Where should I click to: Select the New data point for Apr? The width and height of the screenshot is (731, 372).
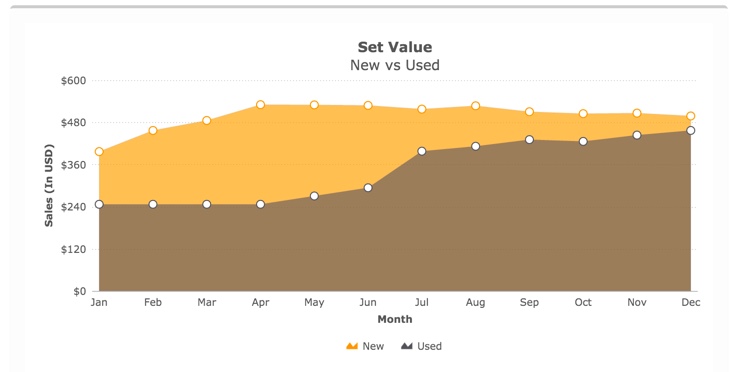tap(261, 104)
